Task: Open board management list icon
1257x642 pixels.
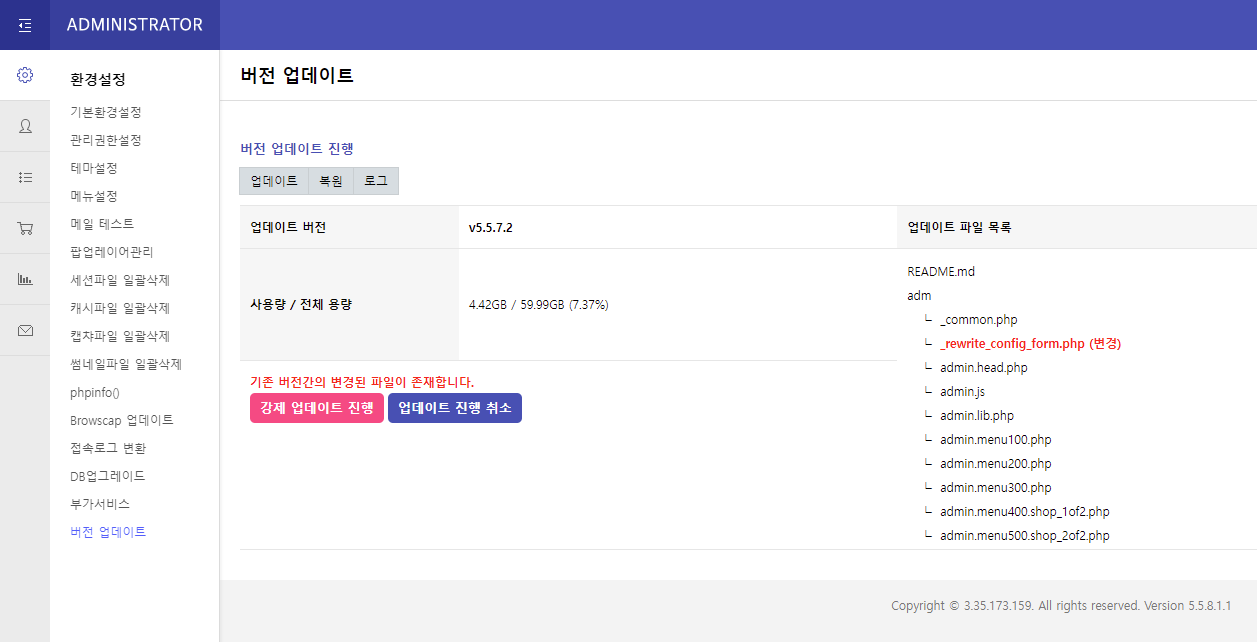Action: click(x=25, y=177)
